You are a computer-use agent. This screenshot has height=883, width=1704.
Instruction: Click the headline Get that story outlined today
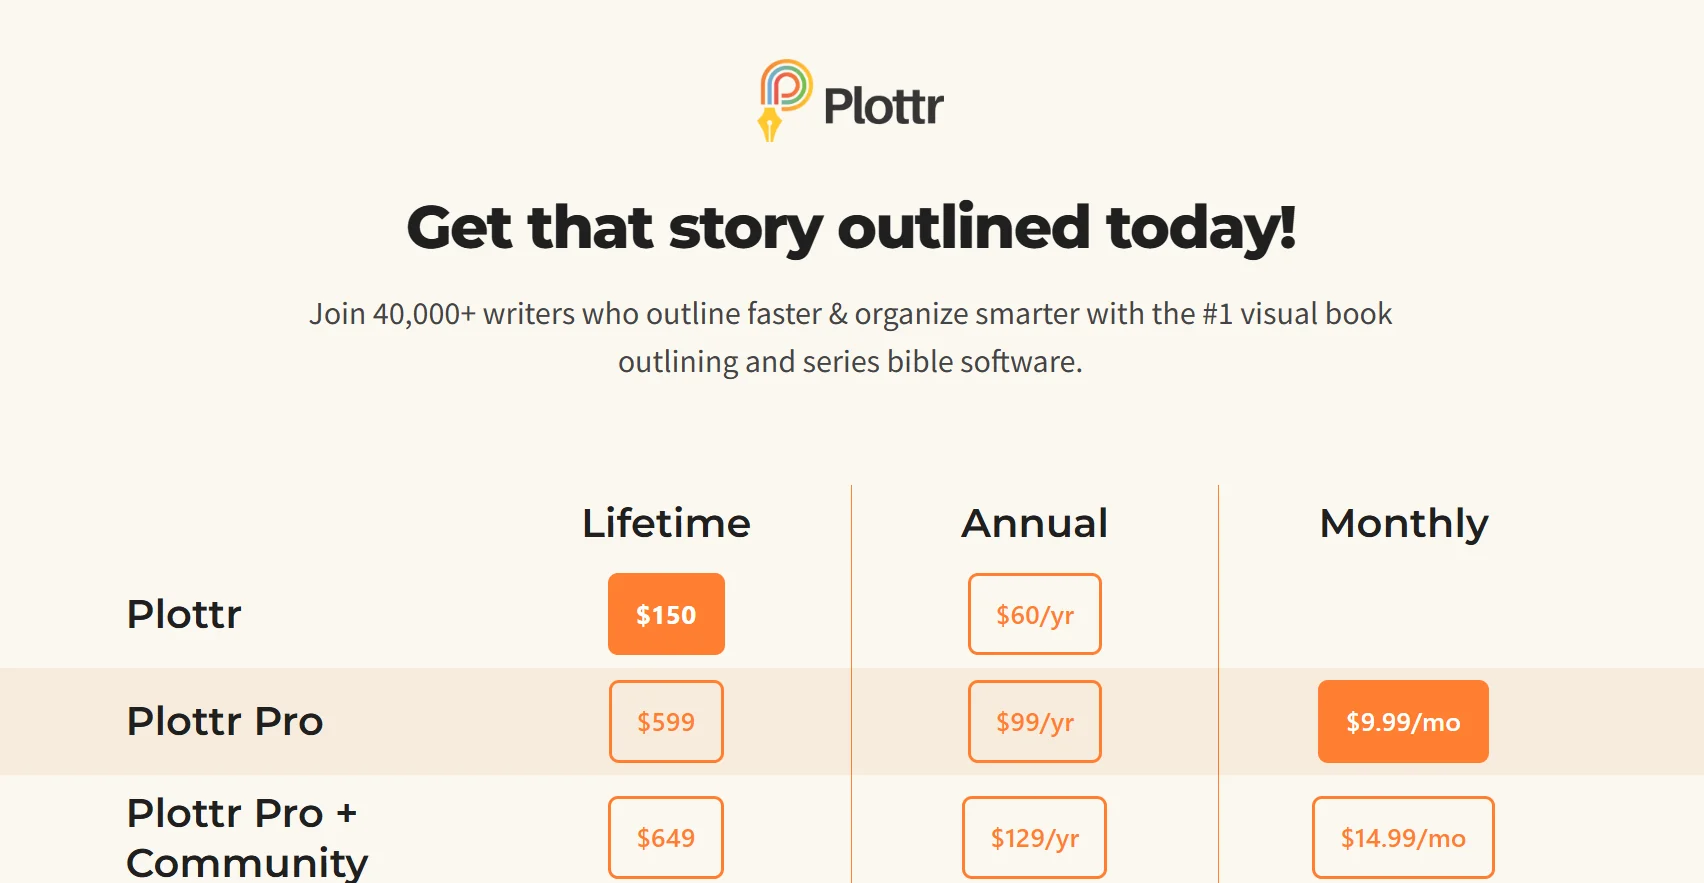(851, 228)
